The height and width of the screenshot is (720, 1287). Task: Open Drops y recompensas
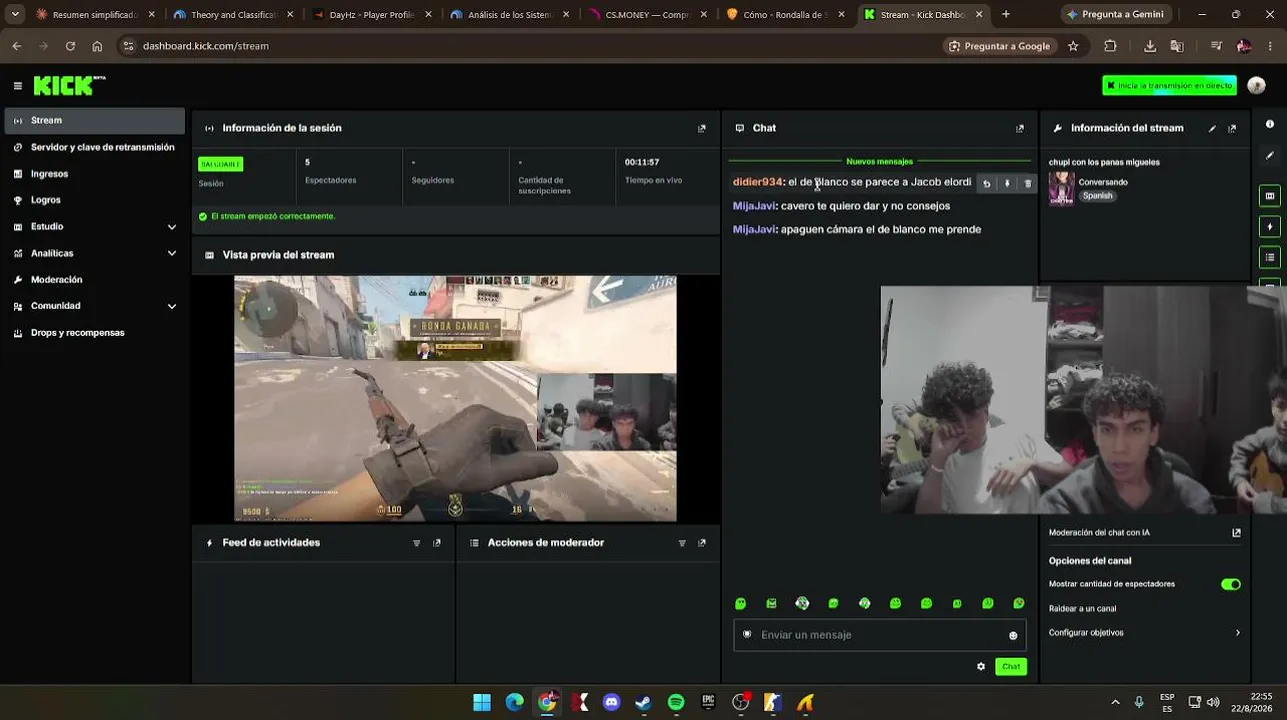(93, 333)
